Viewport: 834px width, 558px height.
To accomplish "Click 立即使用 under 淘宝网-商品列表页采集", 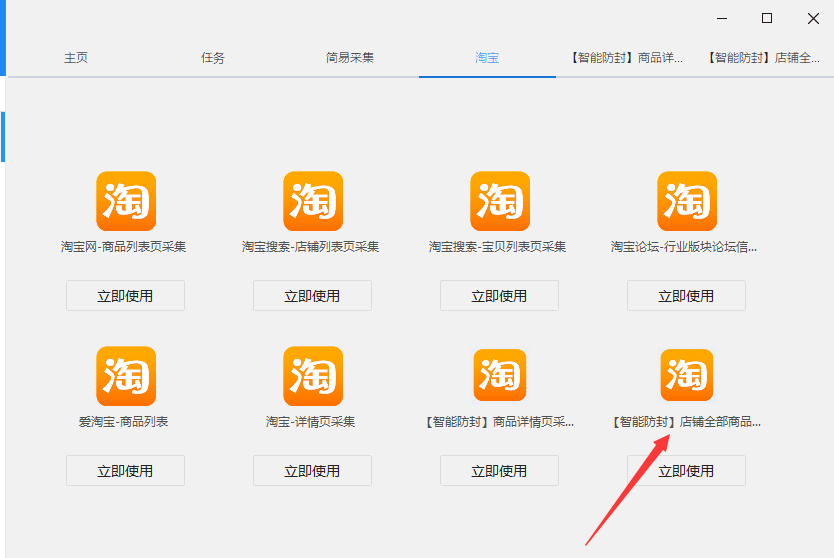I will (x=126, y=296).
